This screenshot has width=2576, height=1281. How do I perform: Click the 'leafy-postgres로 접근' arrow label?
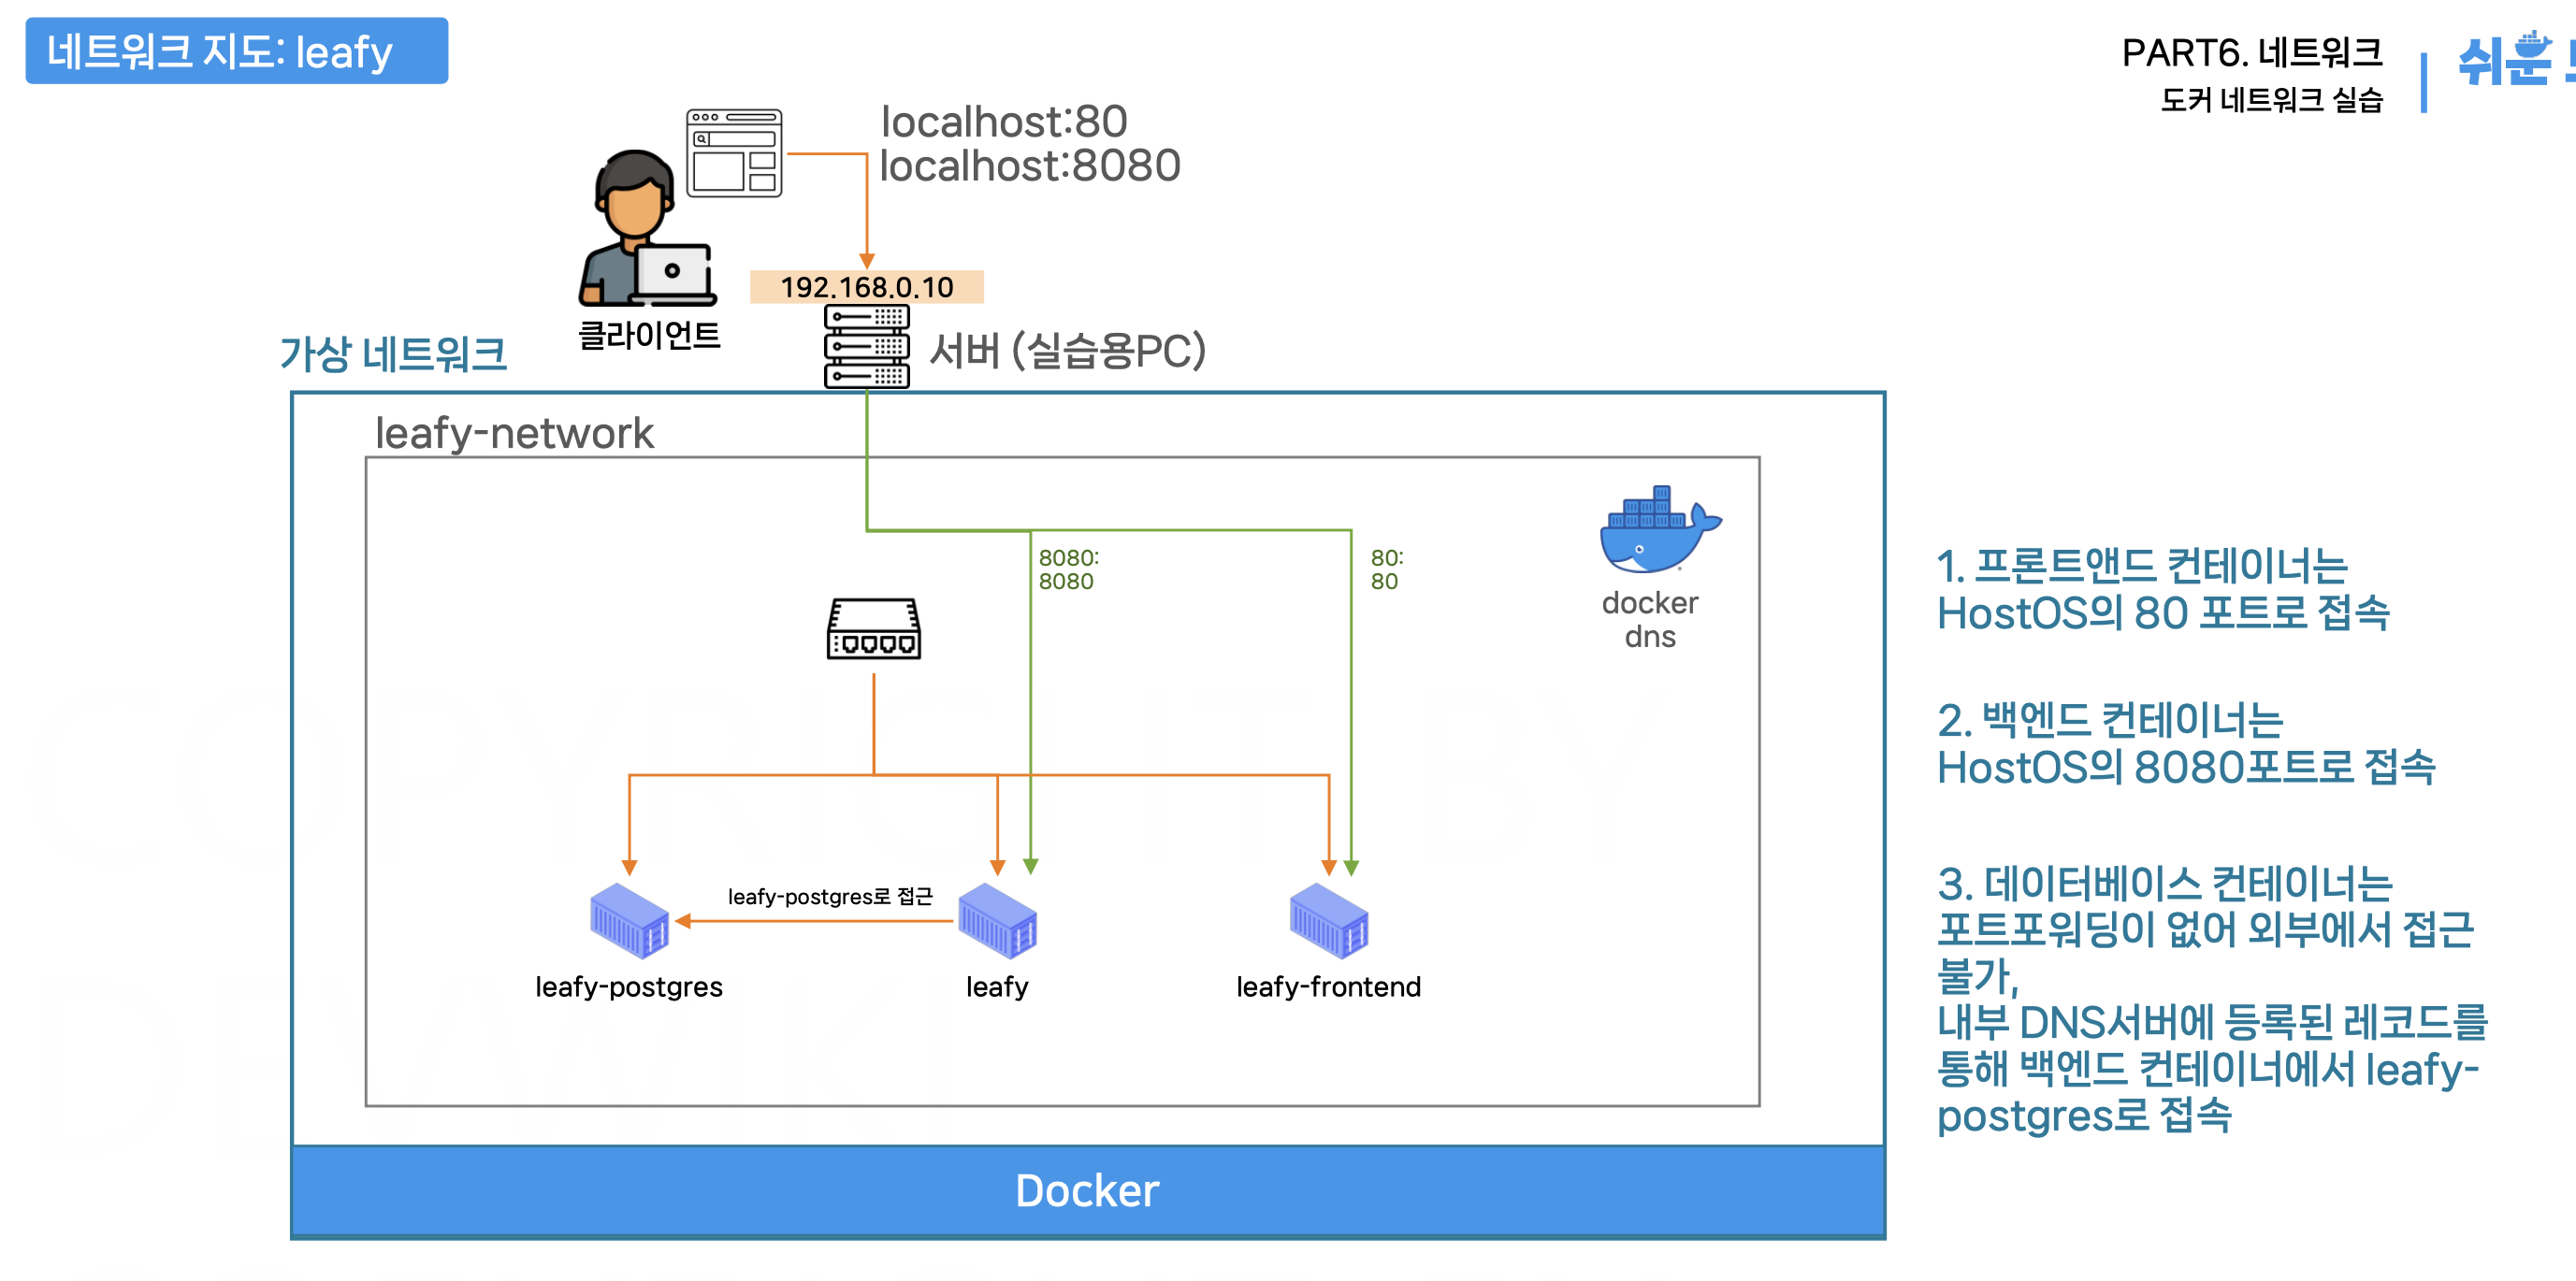[829, 896]
